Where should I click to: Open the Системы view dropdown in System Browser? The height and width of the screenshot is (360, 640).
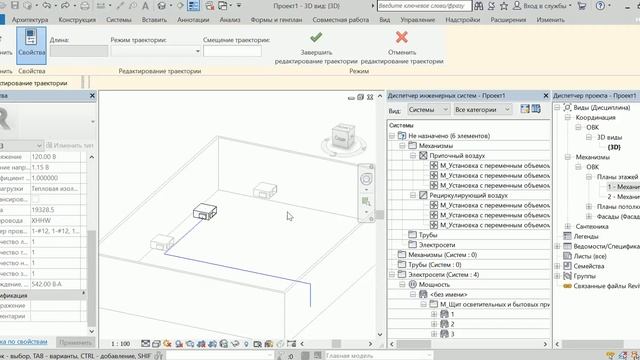(428, 109)
